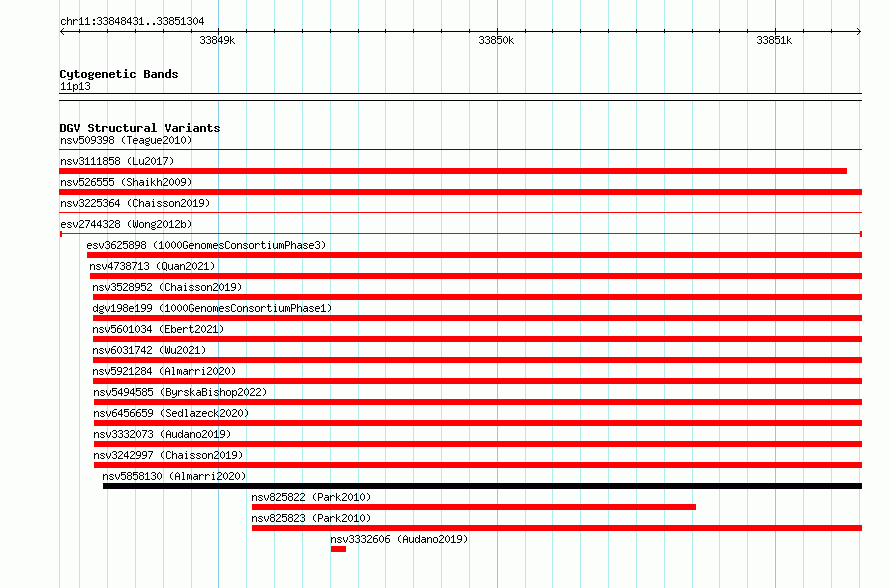Click the nsv825822 red bar

coord(474,507)
